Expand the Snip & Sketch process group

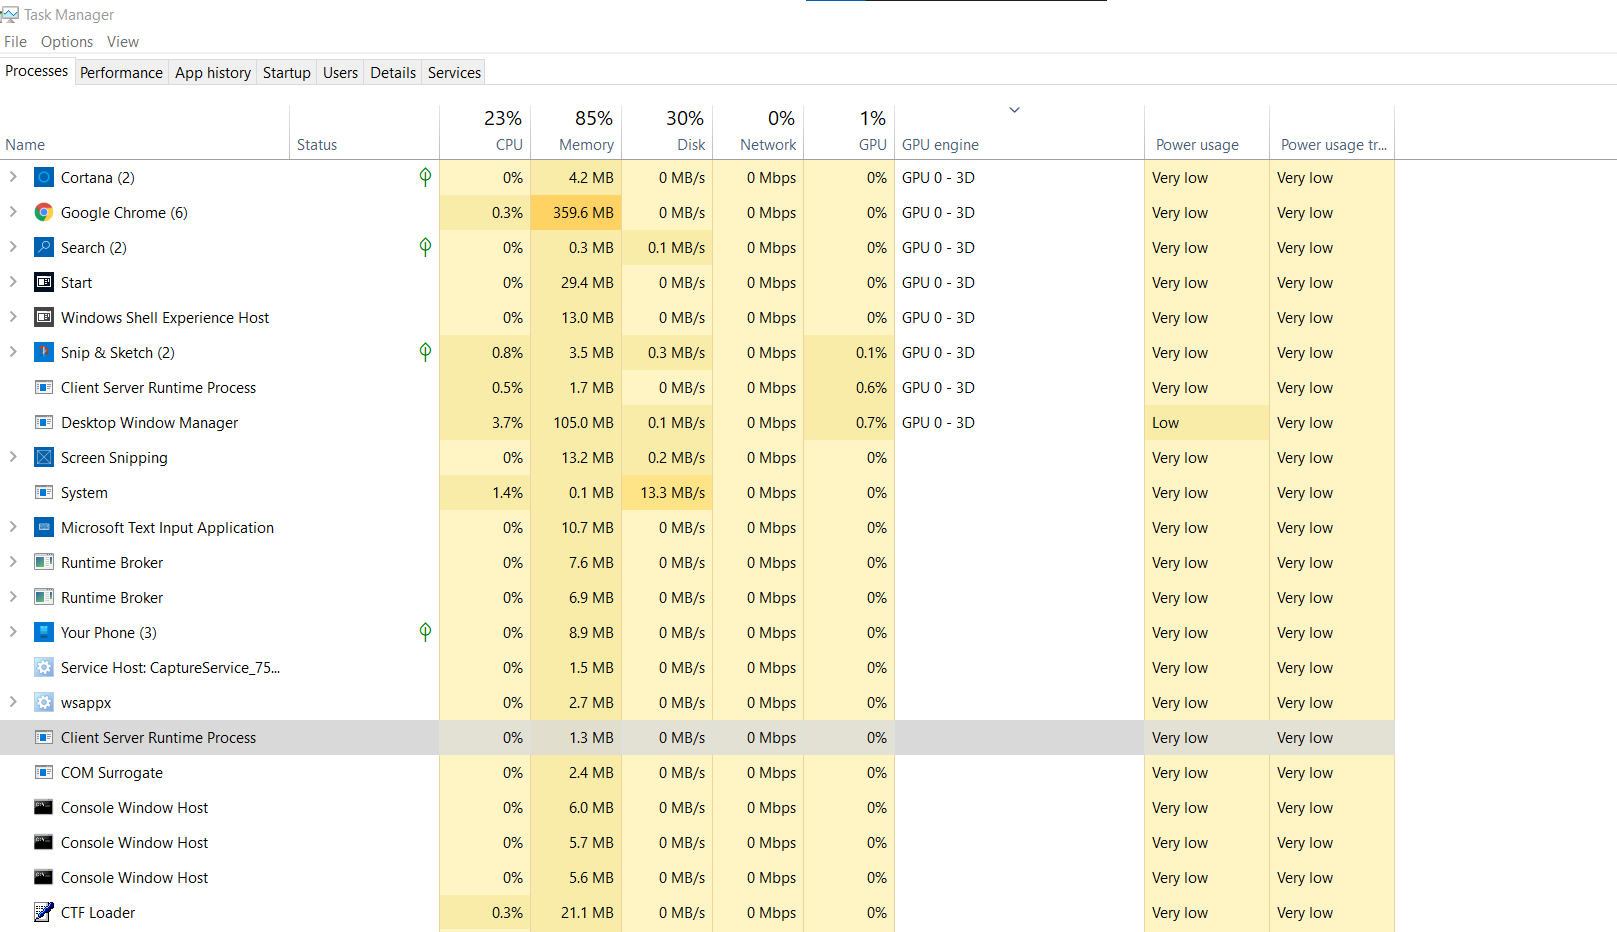[13, 352]
